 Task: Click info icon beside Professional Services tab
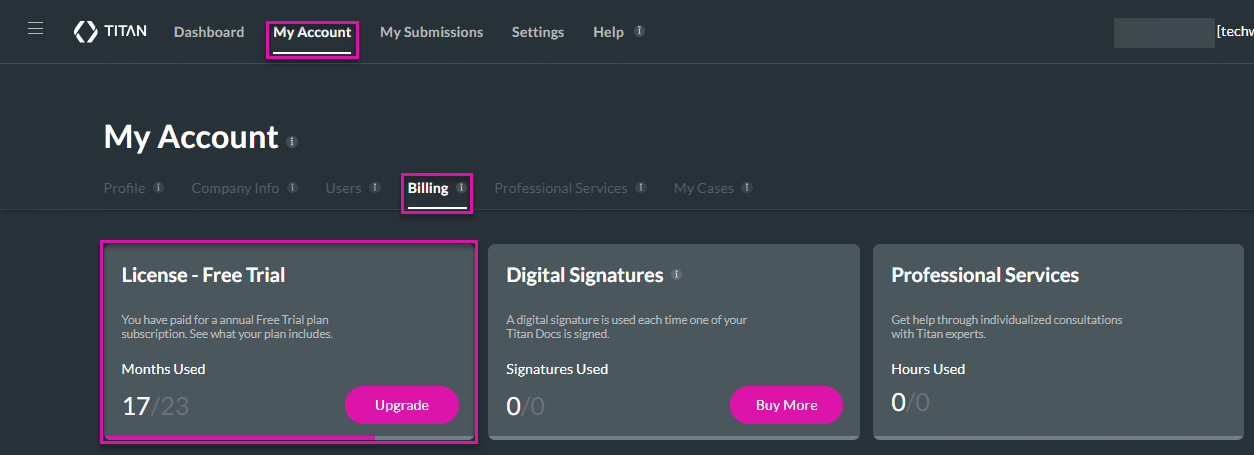tap(641, 187)
